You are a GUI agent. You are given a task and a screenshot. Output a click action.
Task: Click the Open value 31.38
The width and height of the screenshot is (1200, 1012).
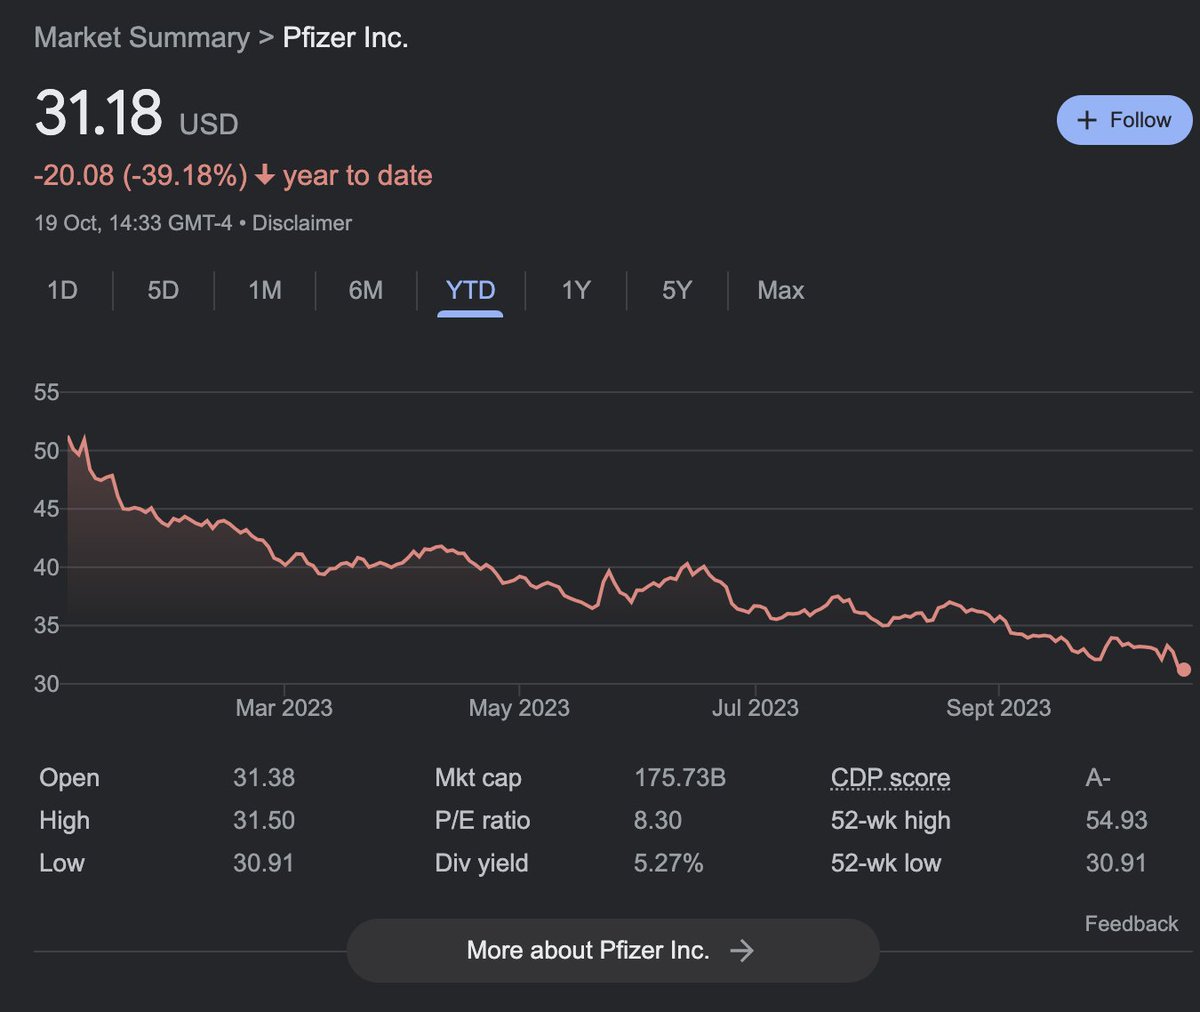(264, 778)
